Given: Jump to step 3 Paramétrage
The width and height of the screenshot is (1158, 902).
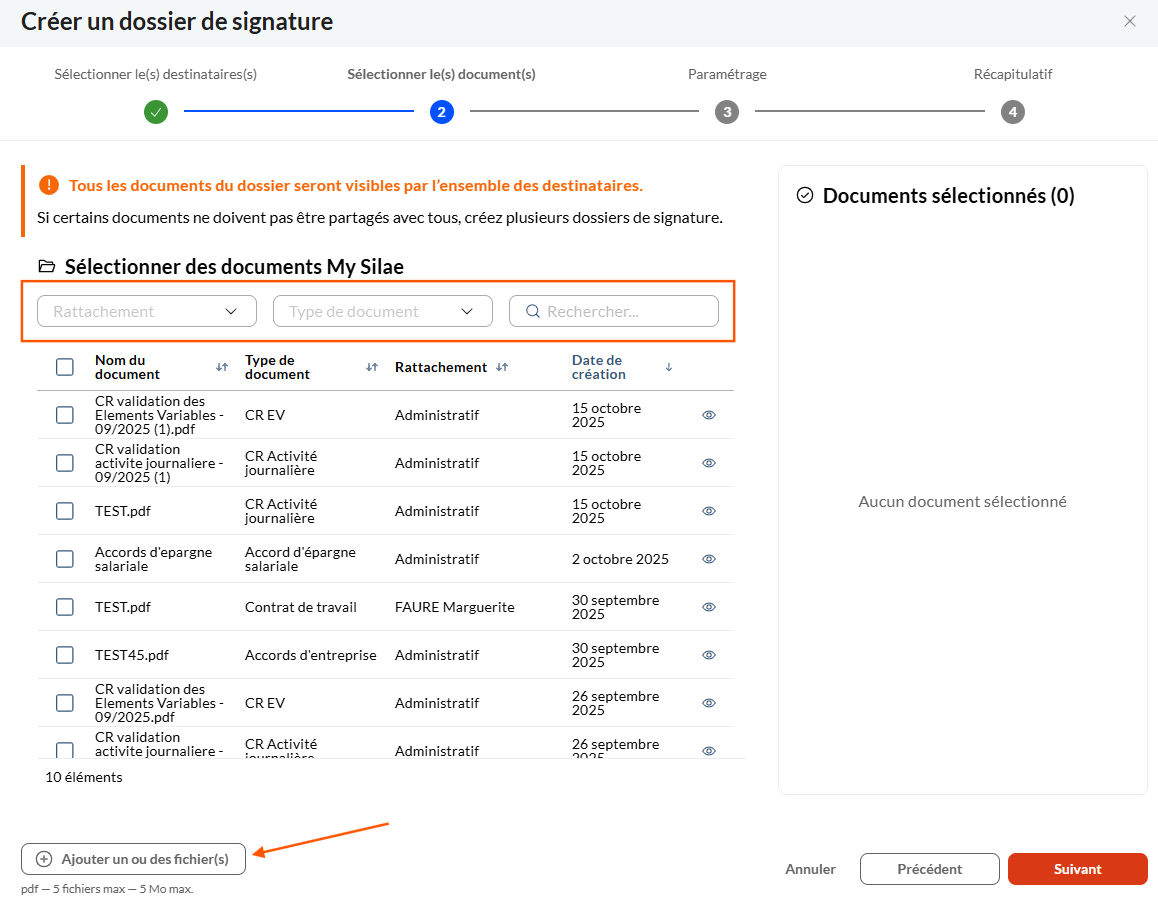Looking at the screenshot, I should (727, 112).
